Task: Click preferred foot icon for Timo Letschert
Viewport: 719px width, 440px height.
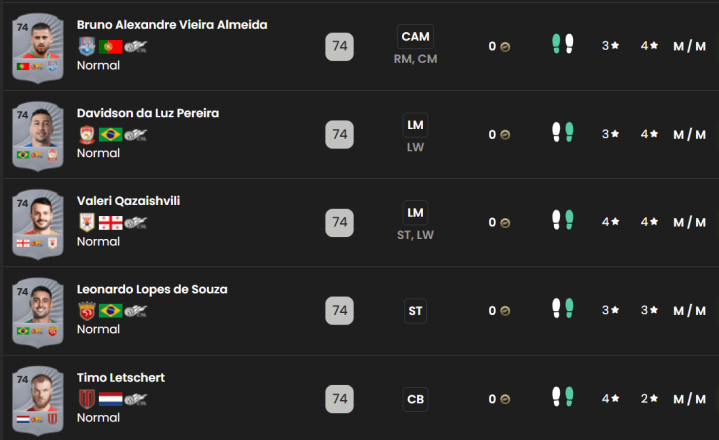Action: click(x=563, y=398)
